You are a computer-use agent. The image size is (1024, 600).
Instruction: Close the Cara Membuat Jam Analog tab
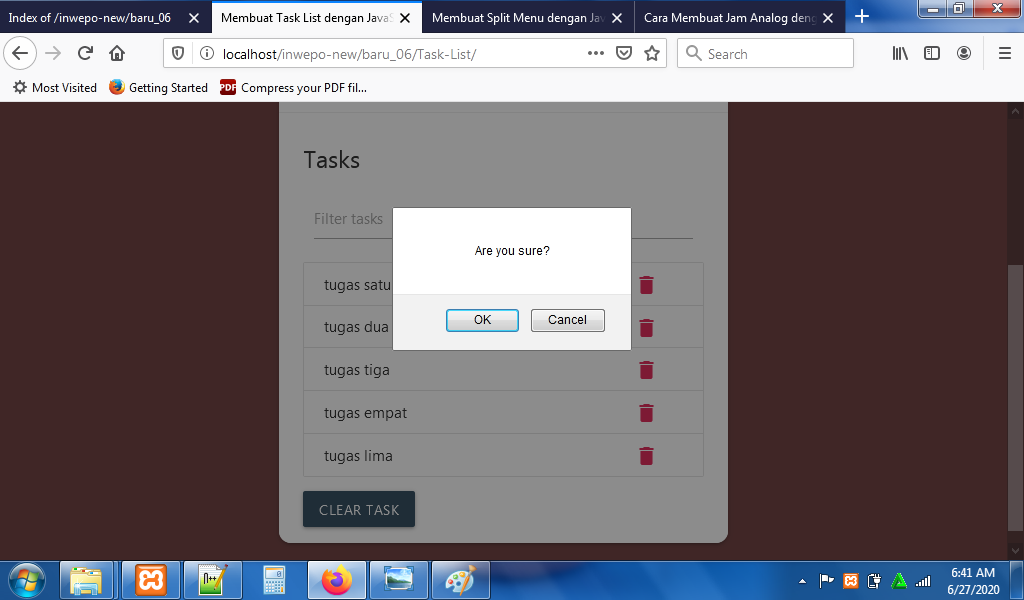(x=828, y=18)
